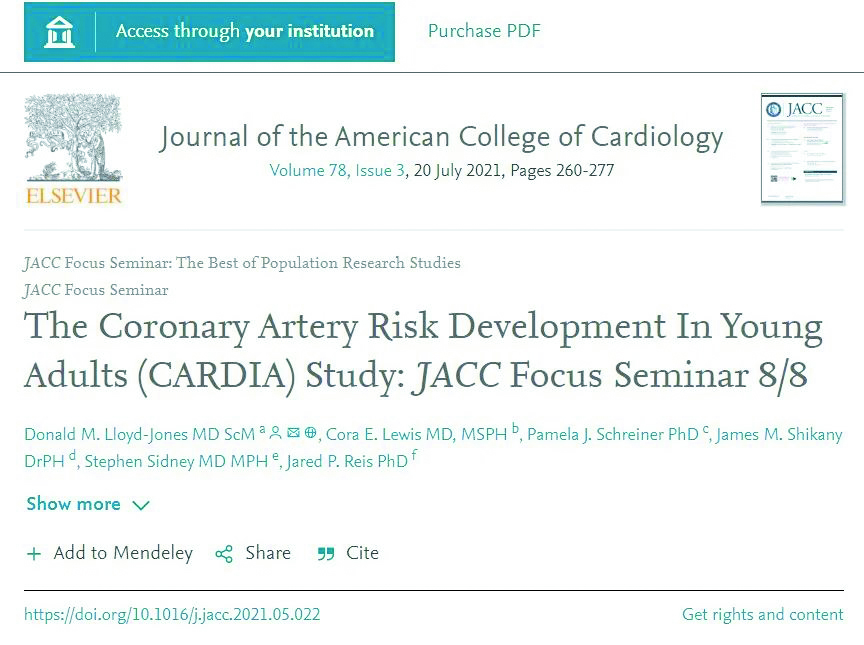The image size is (864, 645).
Task: Click the author email envelope icon
Action: [x=293, y=433]
